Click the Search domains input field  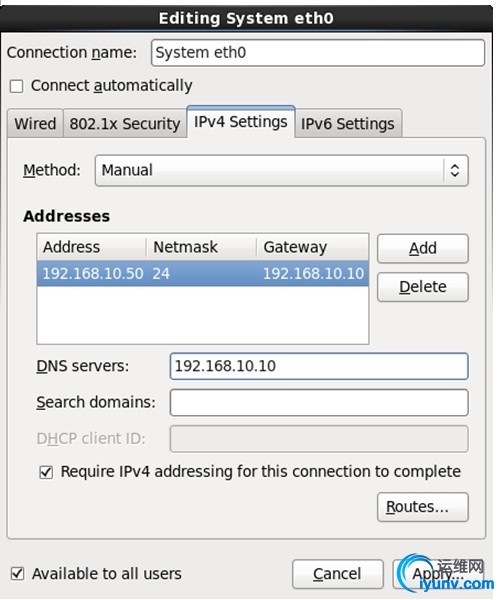[319, 403]
